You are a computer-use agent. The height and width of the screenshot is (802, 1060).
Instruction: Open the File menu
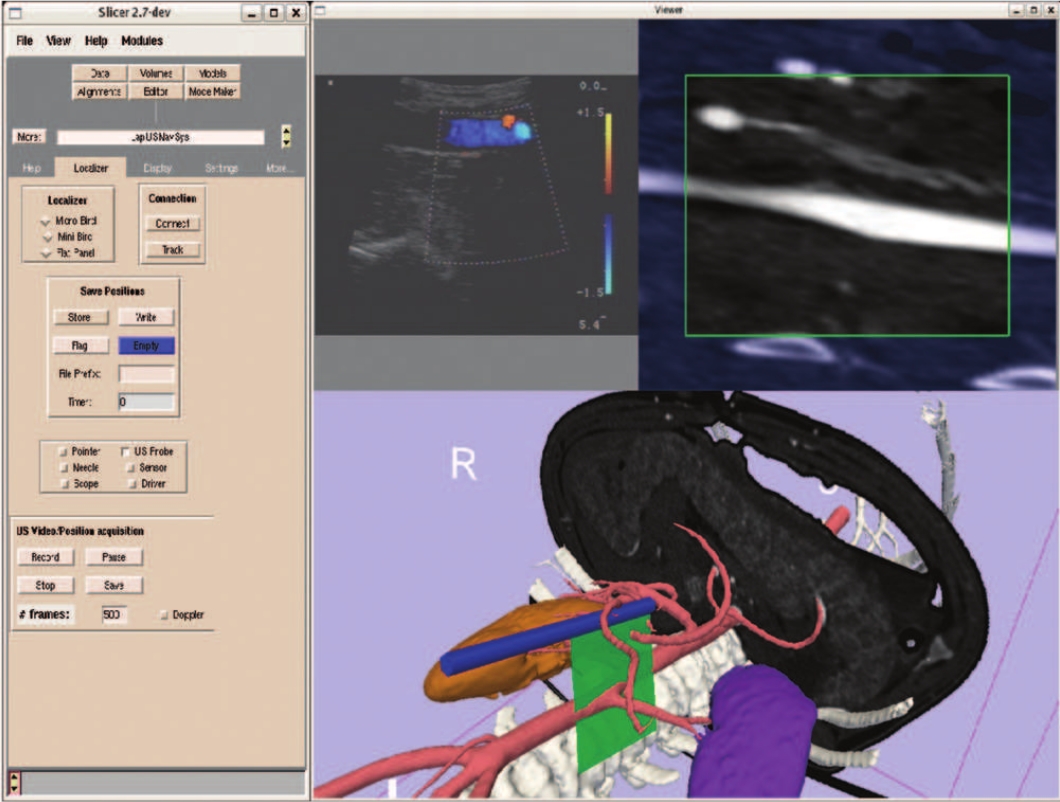point(25,41)
